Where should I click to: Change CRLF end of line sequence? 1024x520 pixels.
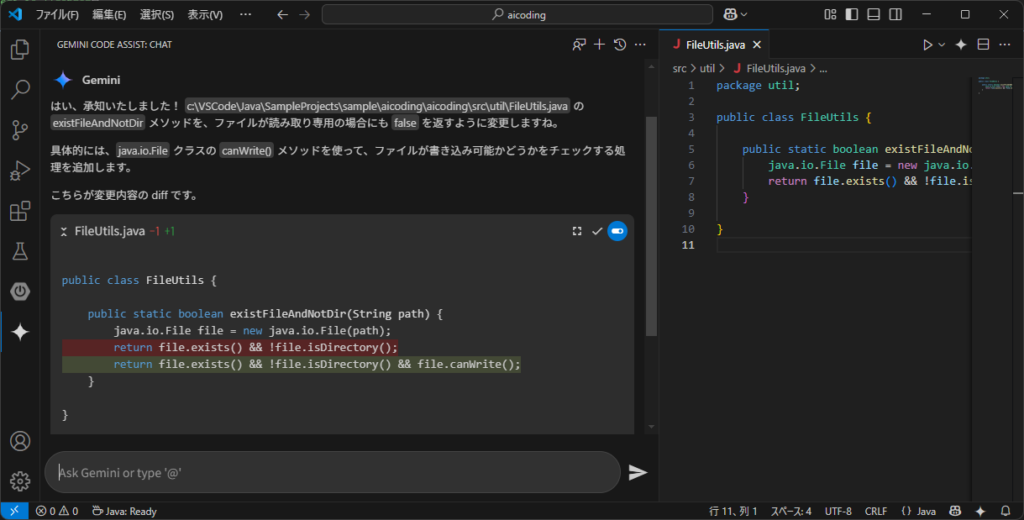[876, 511]
